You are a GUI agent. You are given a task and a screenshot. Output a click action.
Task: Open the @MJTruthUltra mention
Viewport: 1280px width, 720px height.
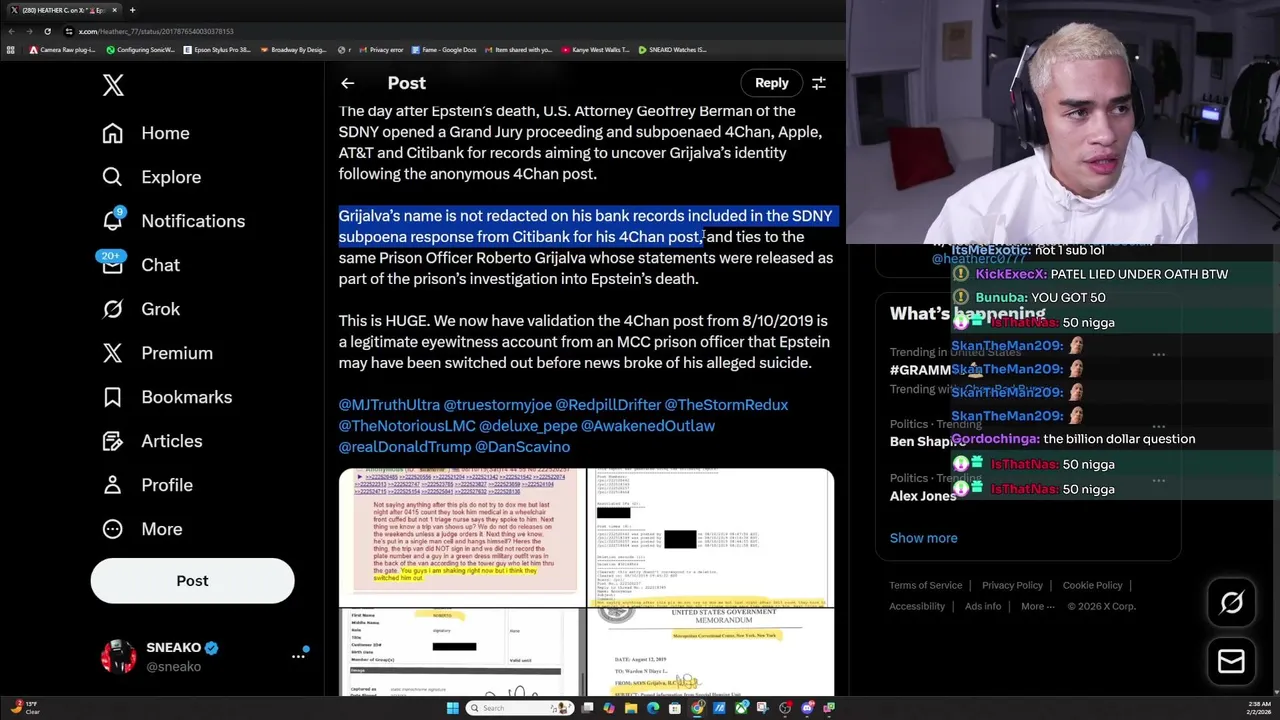(389, 405)
